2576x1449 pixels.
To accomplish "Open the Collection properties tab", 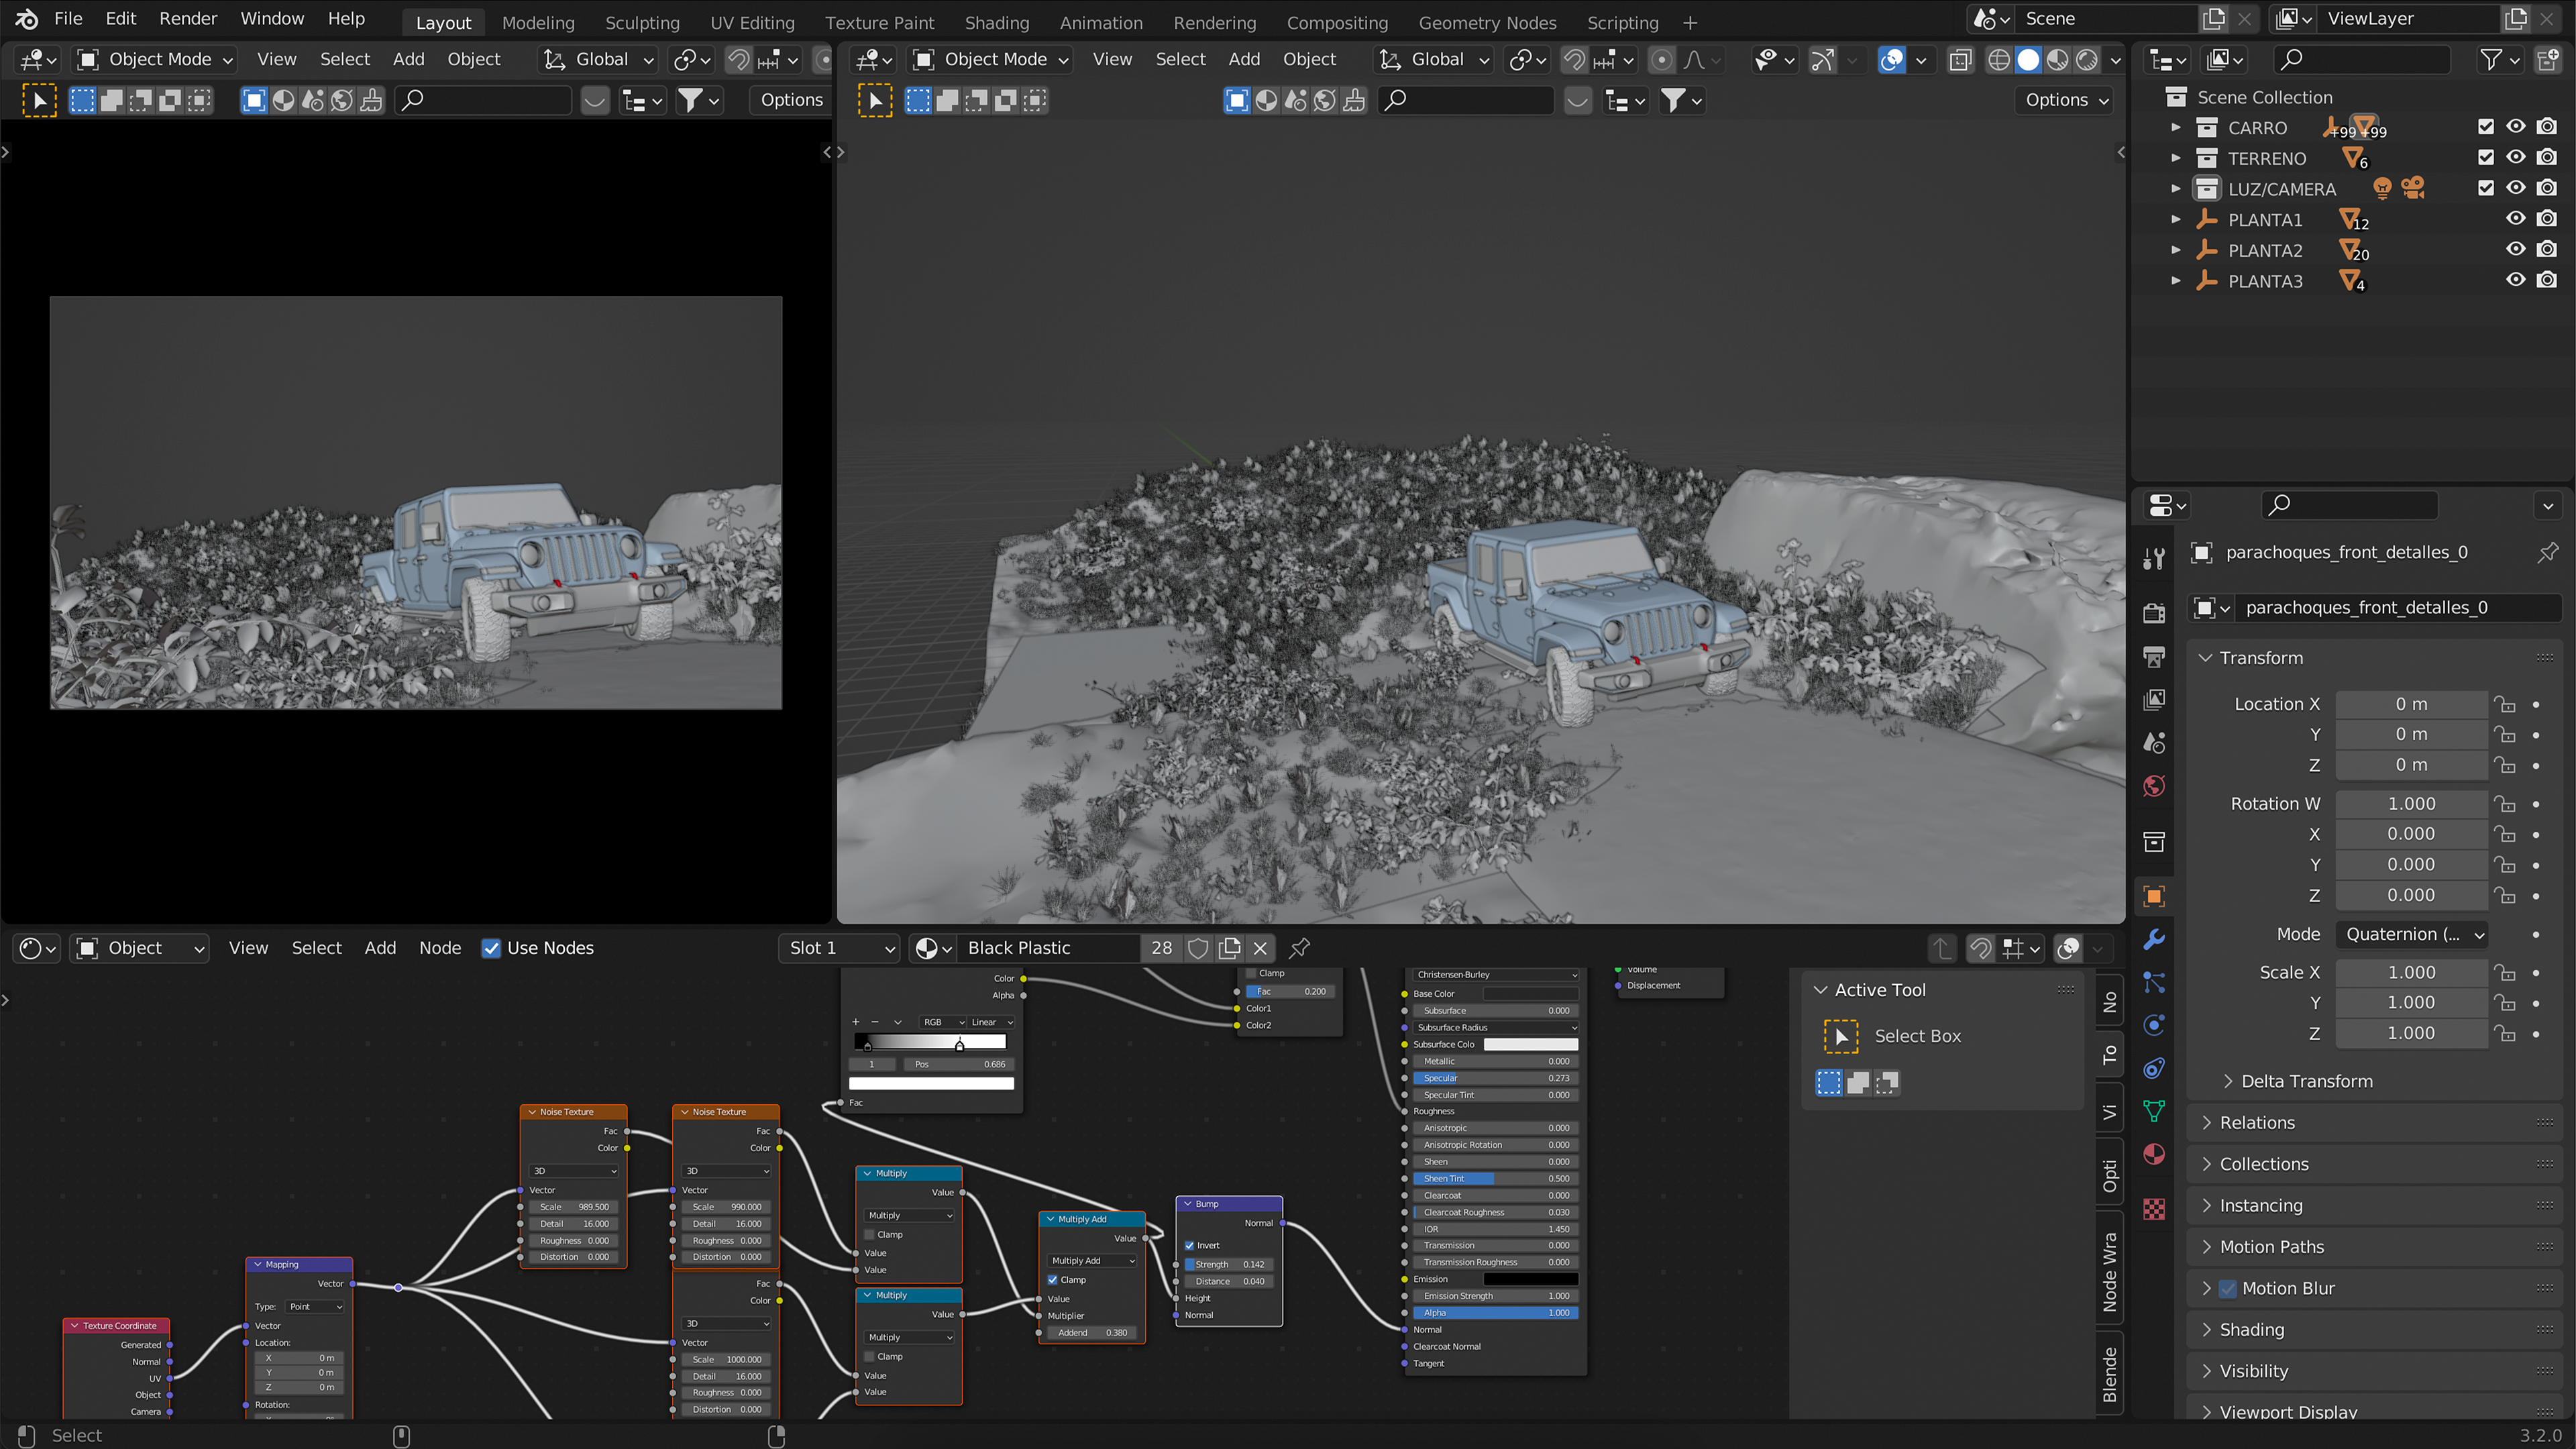I will click(2154, 841).
